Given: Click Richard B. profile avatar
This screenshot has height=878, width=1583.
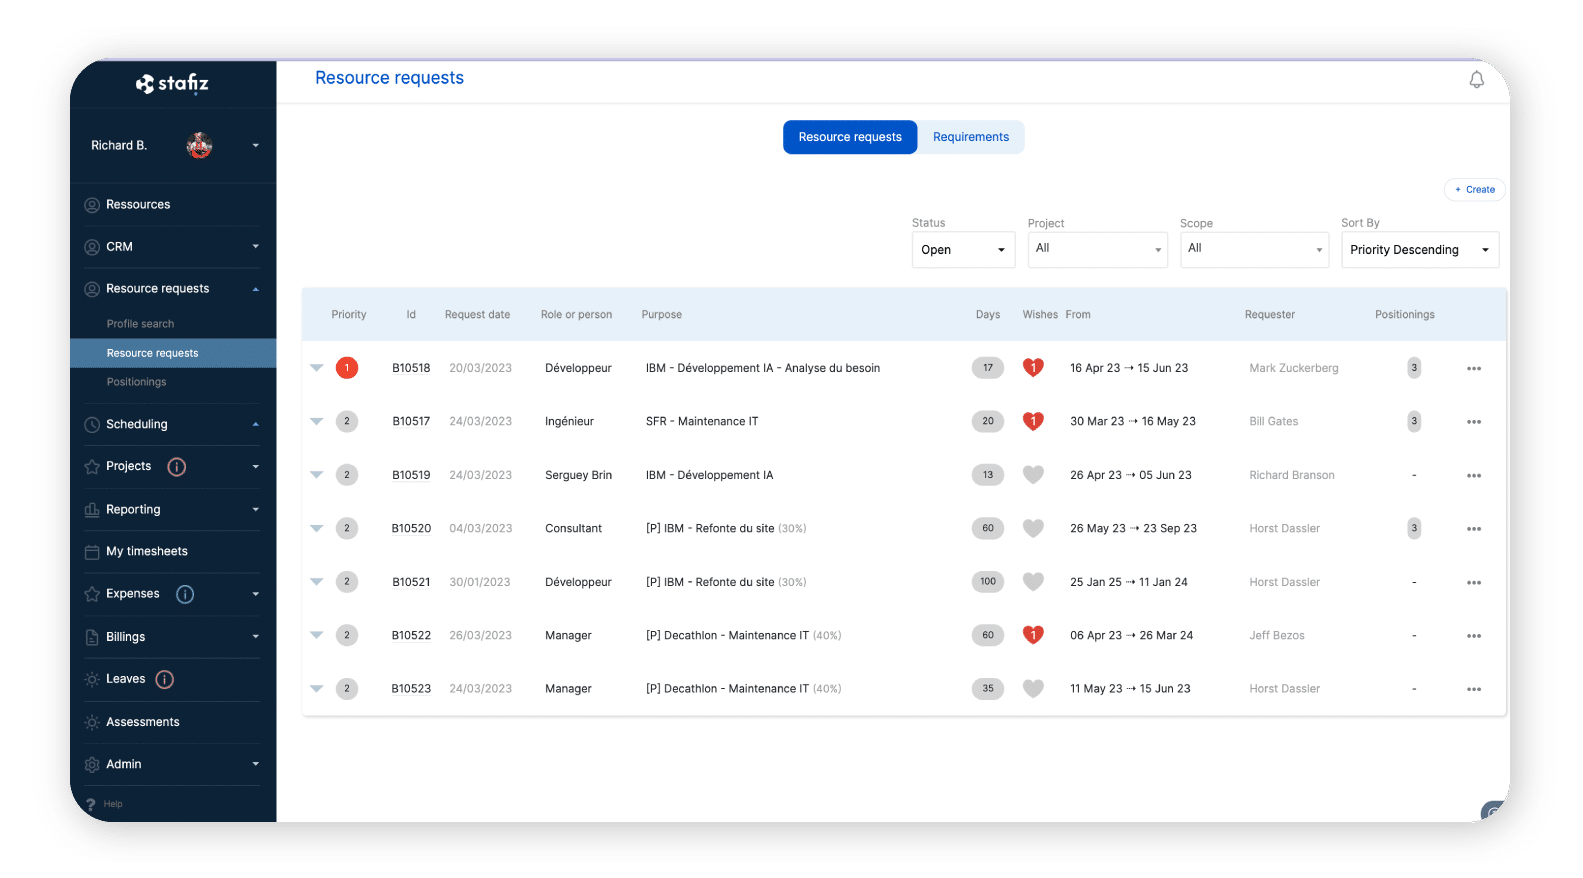Looking at the screenshot, I should (x=199, y=146).
